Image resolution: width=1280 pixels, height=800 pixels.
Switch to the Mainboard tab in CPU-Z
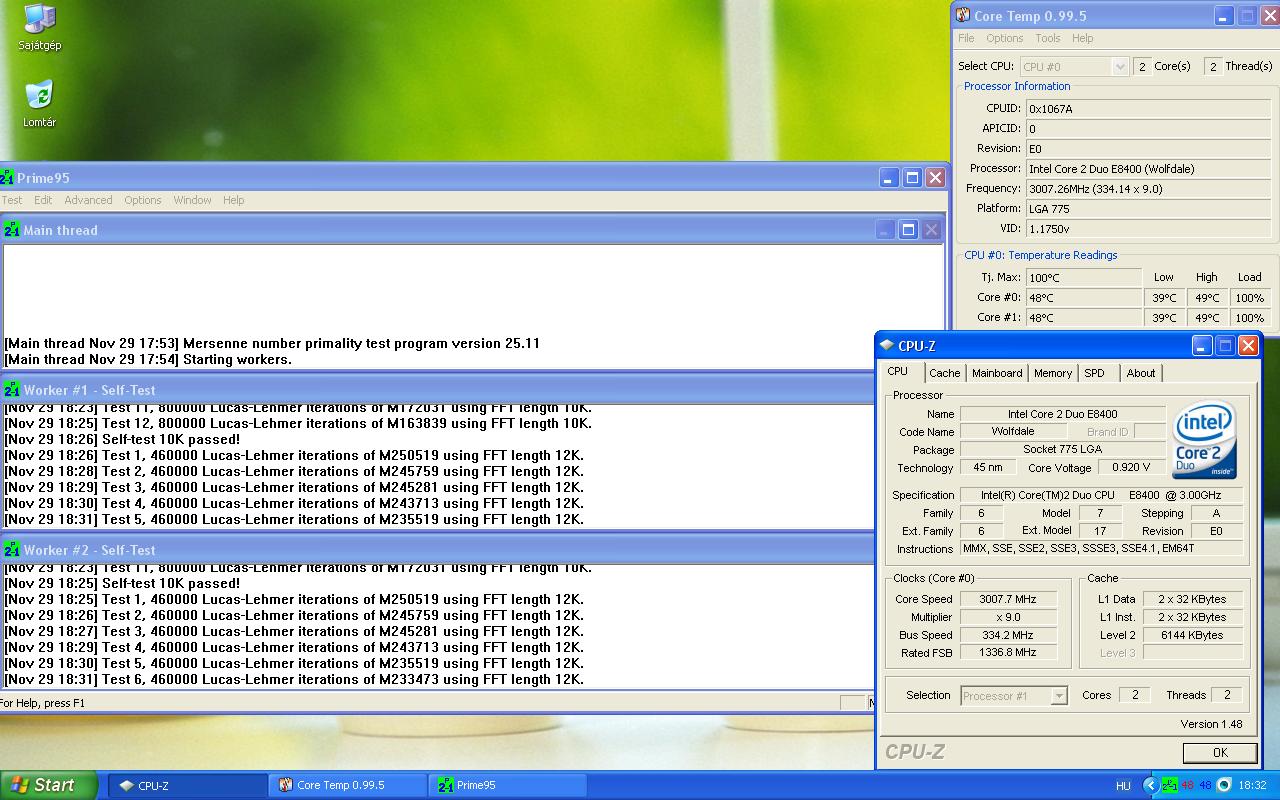pyautogui.click(x=997, y=373)
